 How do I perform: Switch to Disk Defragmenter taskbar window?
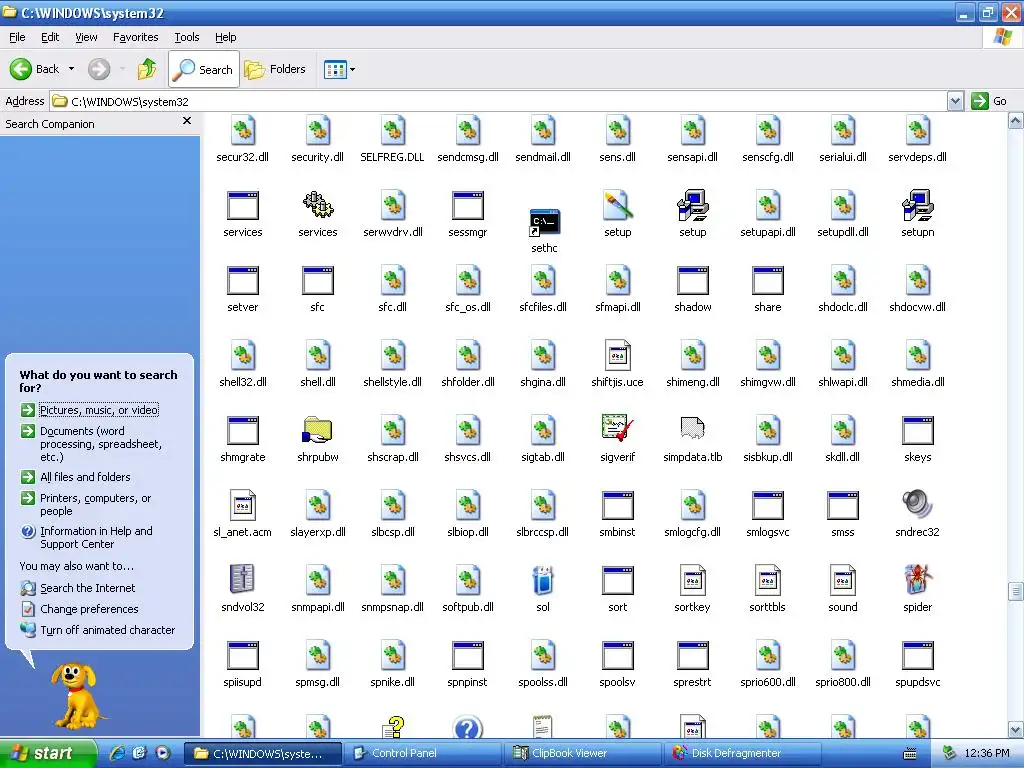click(x=743, y=753)
